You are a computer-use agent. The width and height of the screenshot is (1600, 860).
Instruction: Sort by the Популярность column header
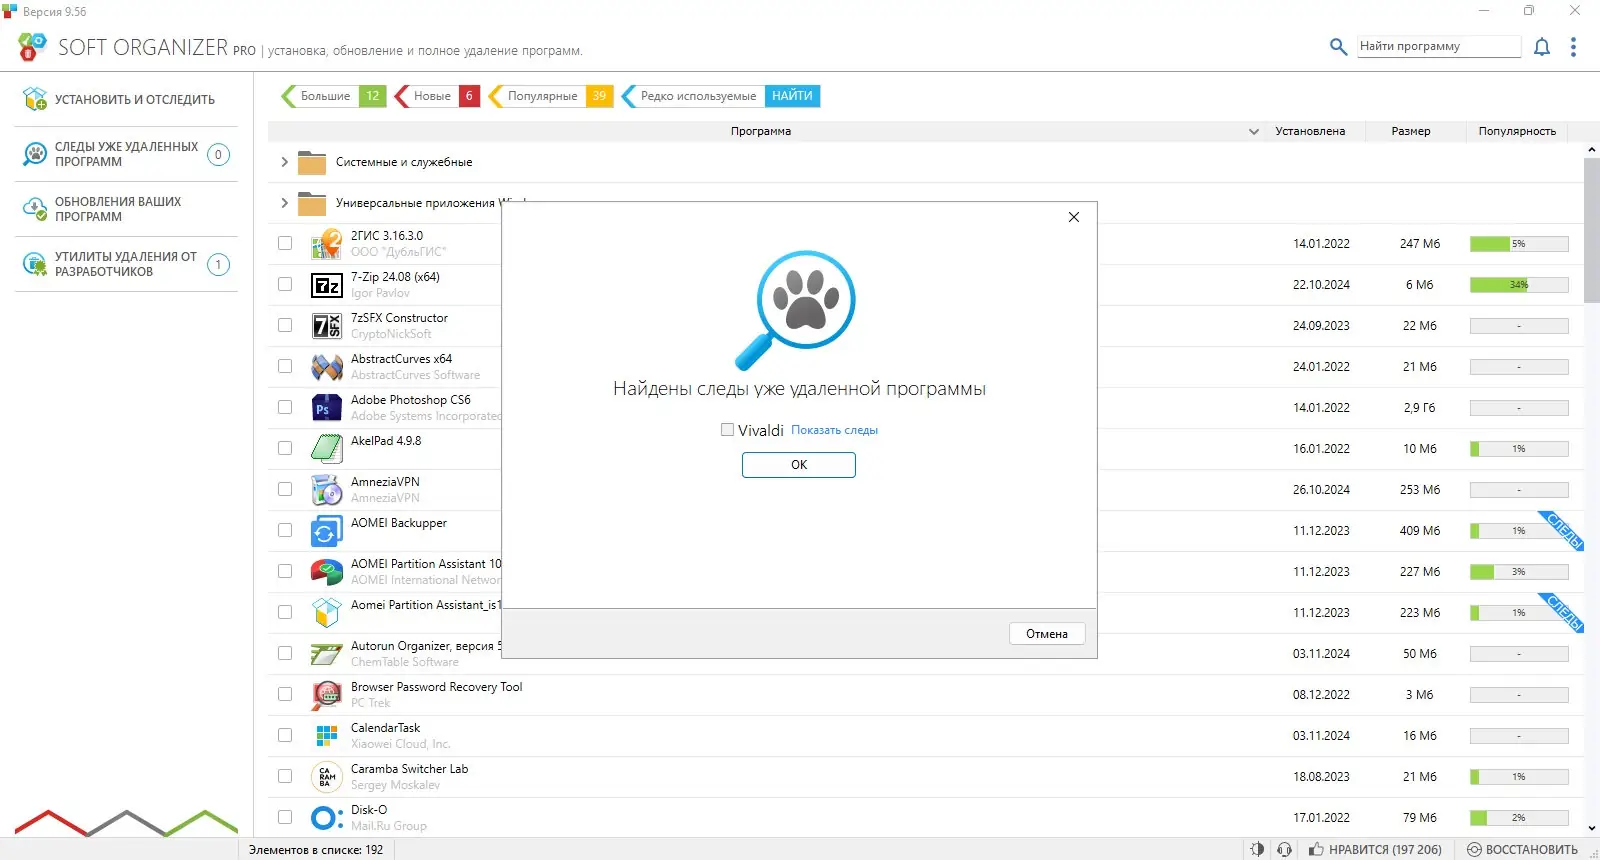click(x=1517, y=131)
